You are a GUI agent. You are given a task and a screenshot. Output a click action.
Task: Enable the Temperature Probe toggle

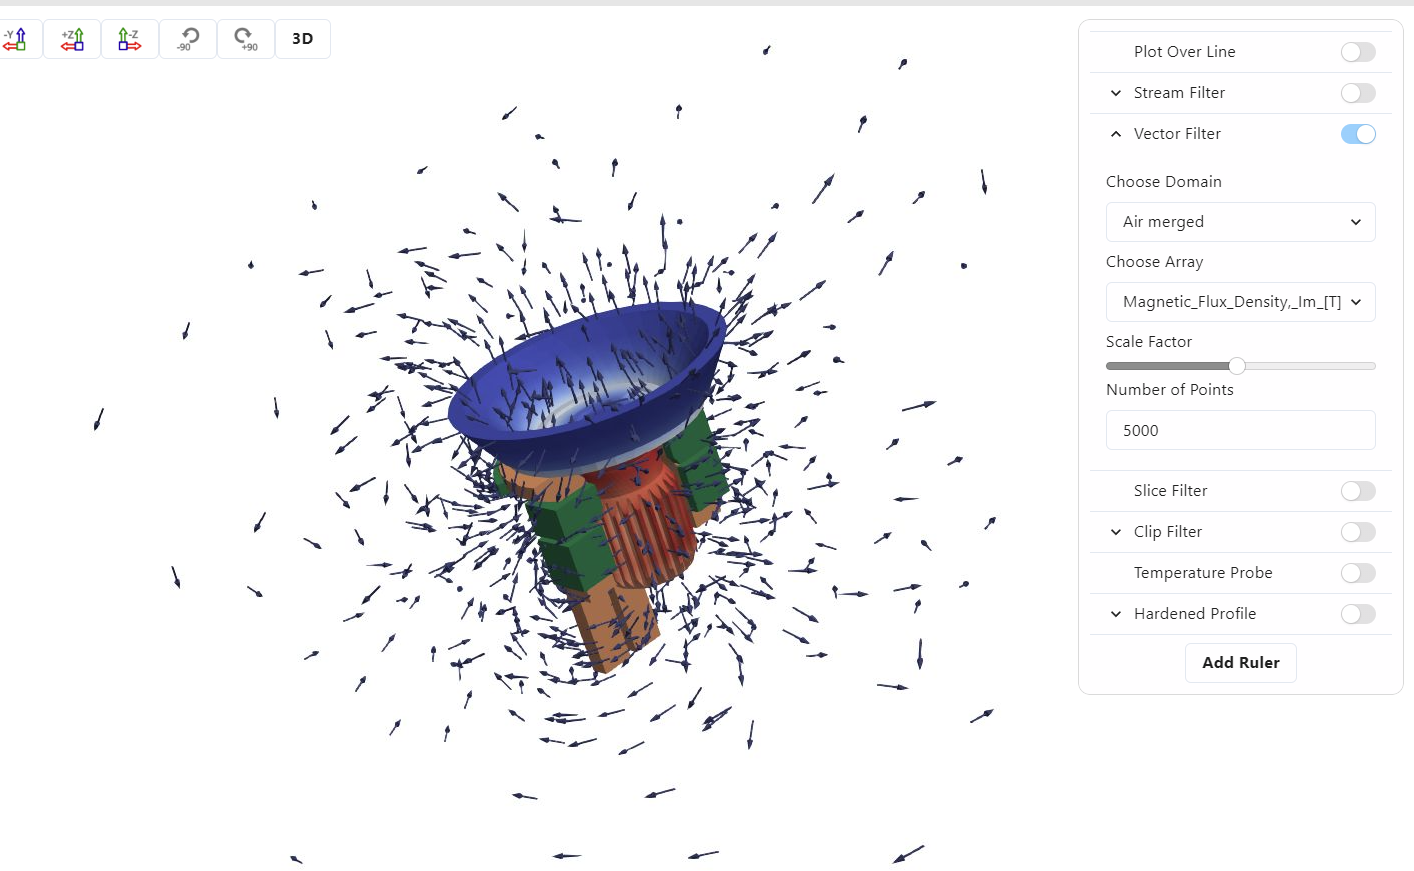click(x=1357, y=573)
